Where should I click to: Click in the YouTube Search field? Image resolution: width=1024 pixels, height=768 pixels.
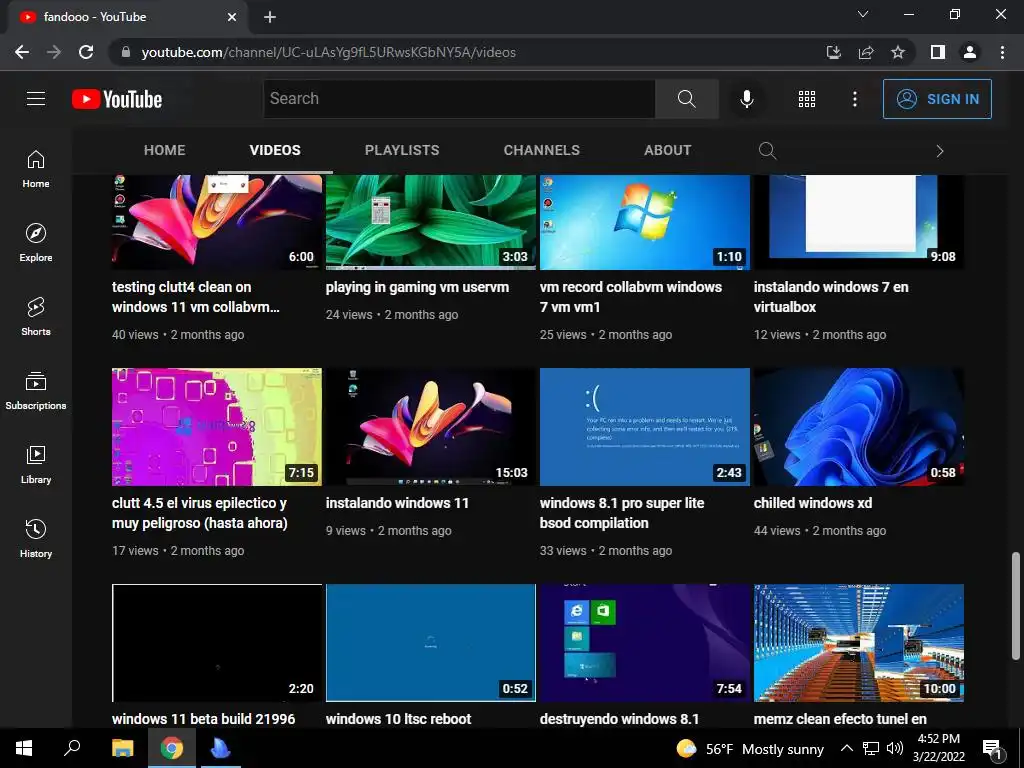click(459, 99)
